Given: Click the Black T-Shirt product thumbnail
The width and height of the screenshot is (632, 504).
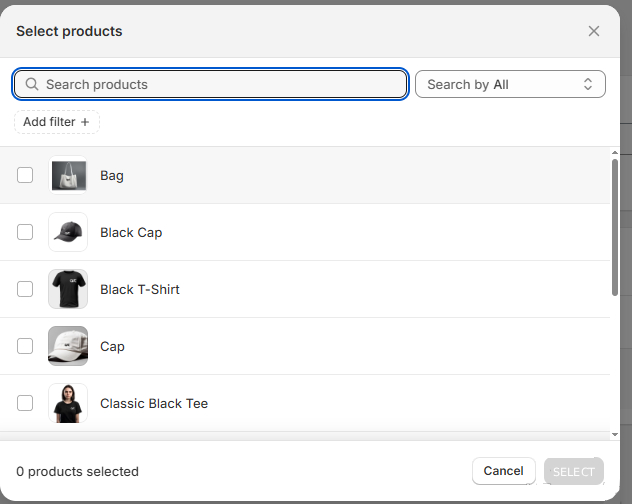Looking at the screenshot, I should pyautogui.click(x=68, y=290).
